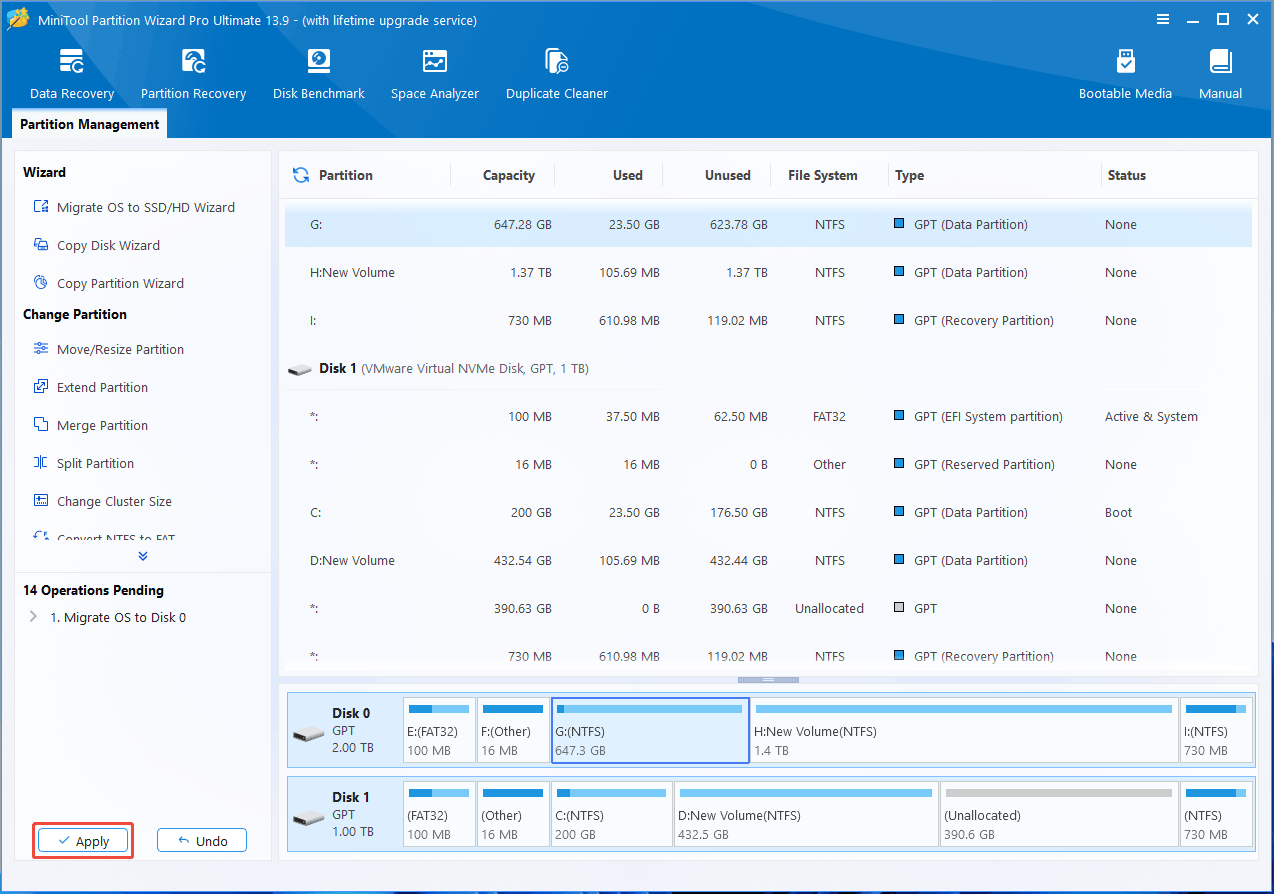Start Copy Partition Wizard
The height and width of the screenshot is (894, 1274).
108,283
